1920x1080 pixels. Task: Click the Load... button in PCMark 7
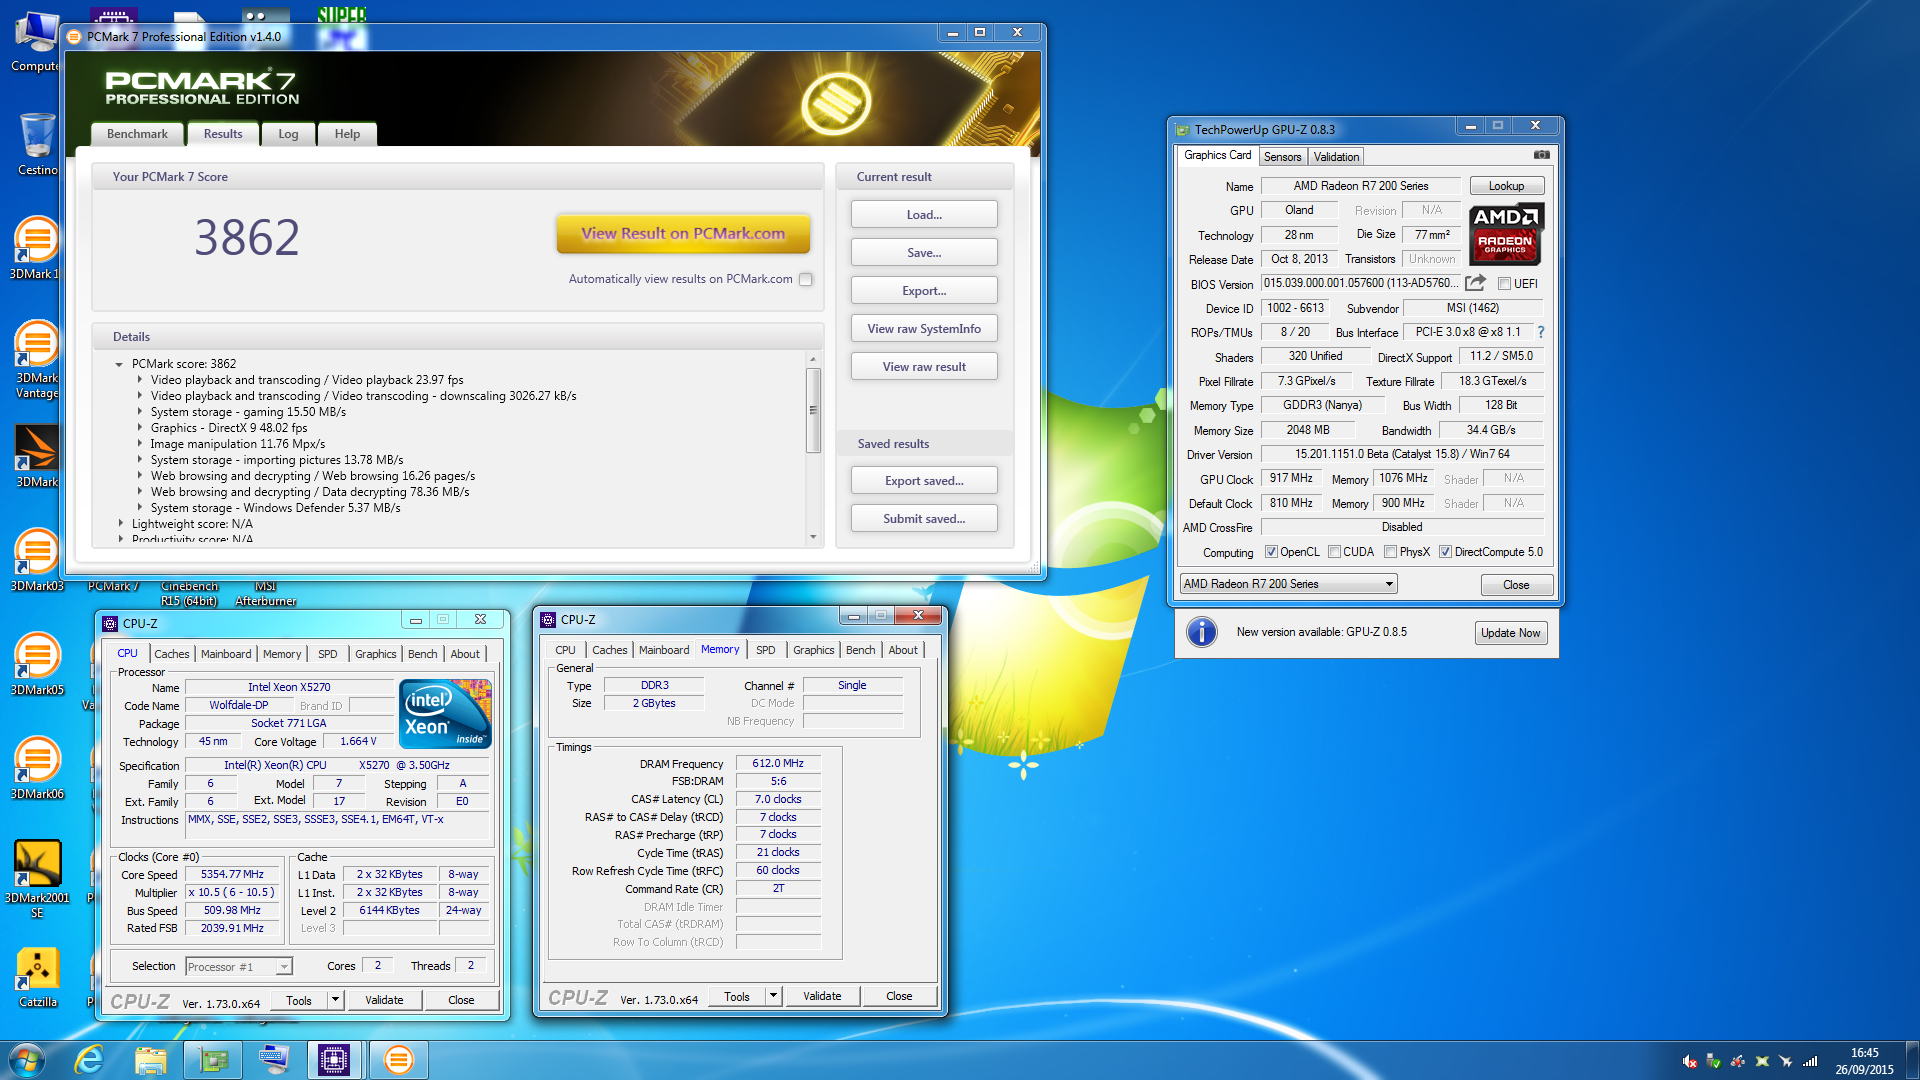(924, 215)
